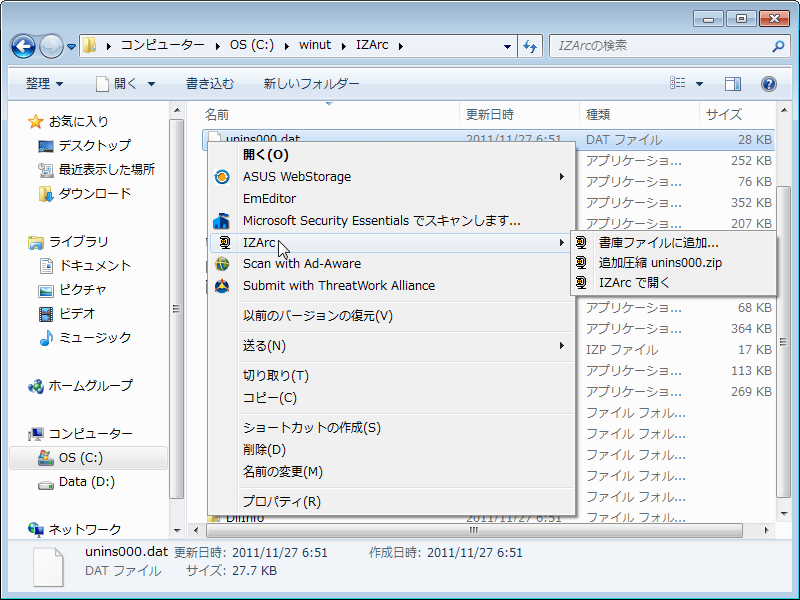
Task: Open recent pages dropdown beside Forward
Action: click(x=71, y=46)
